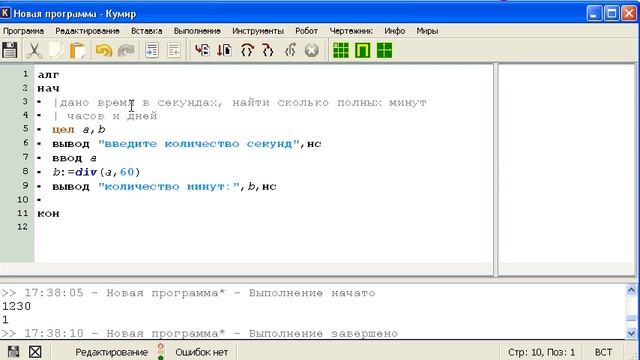Click the output pane scrollbar thumb
This screenshot has height=360, width=640.
631,318
